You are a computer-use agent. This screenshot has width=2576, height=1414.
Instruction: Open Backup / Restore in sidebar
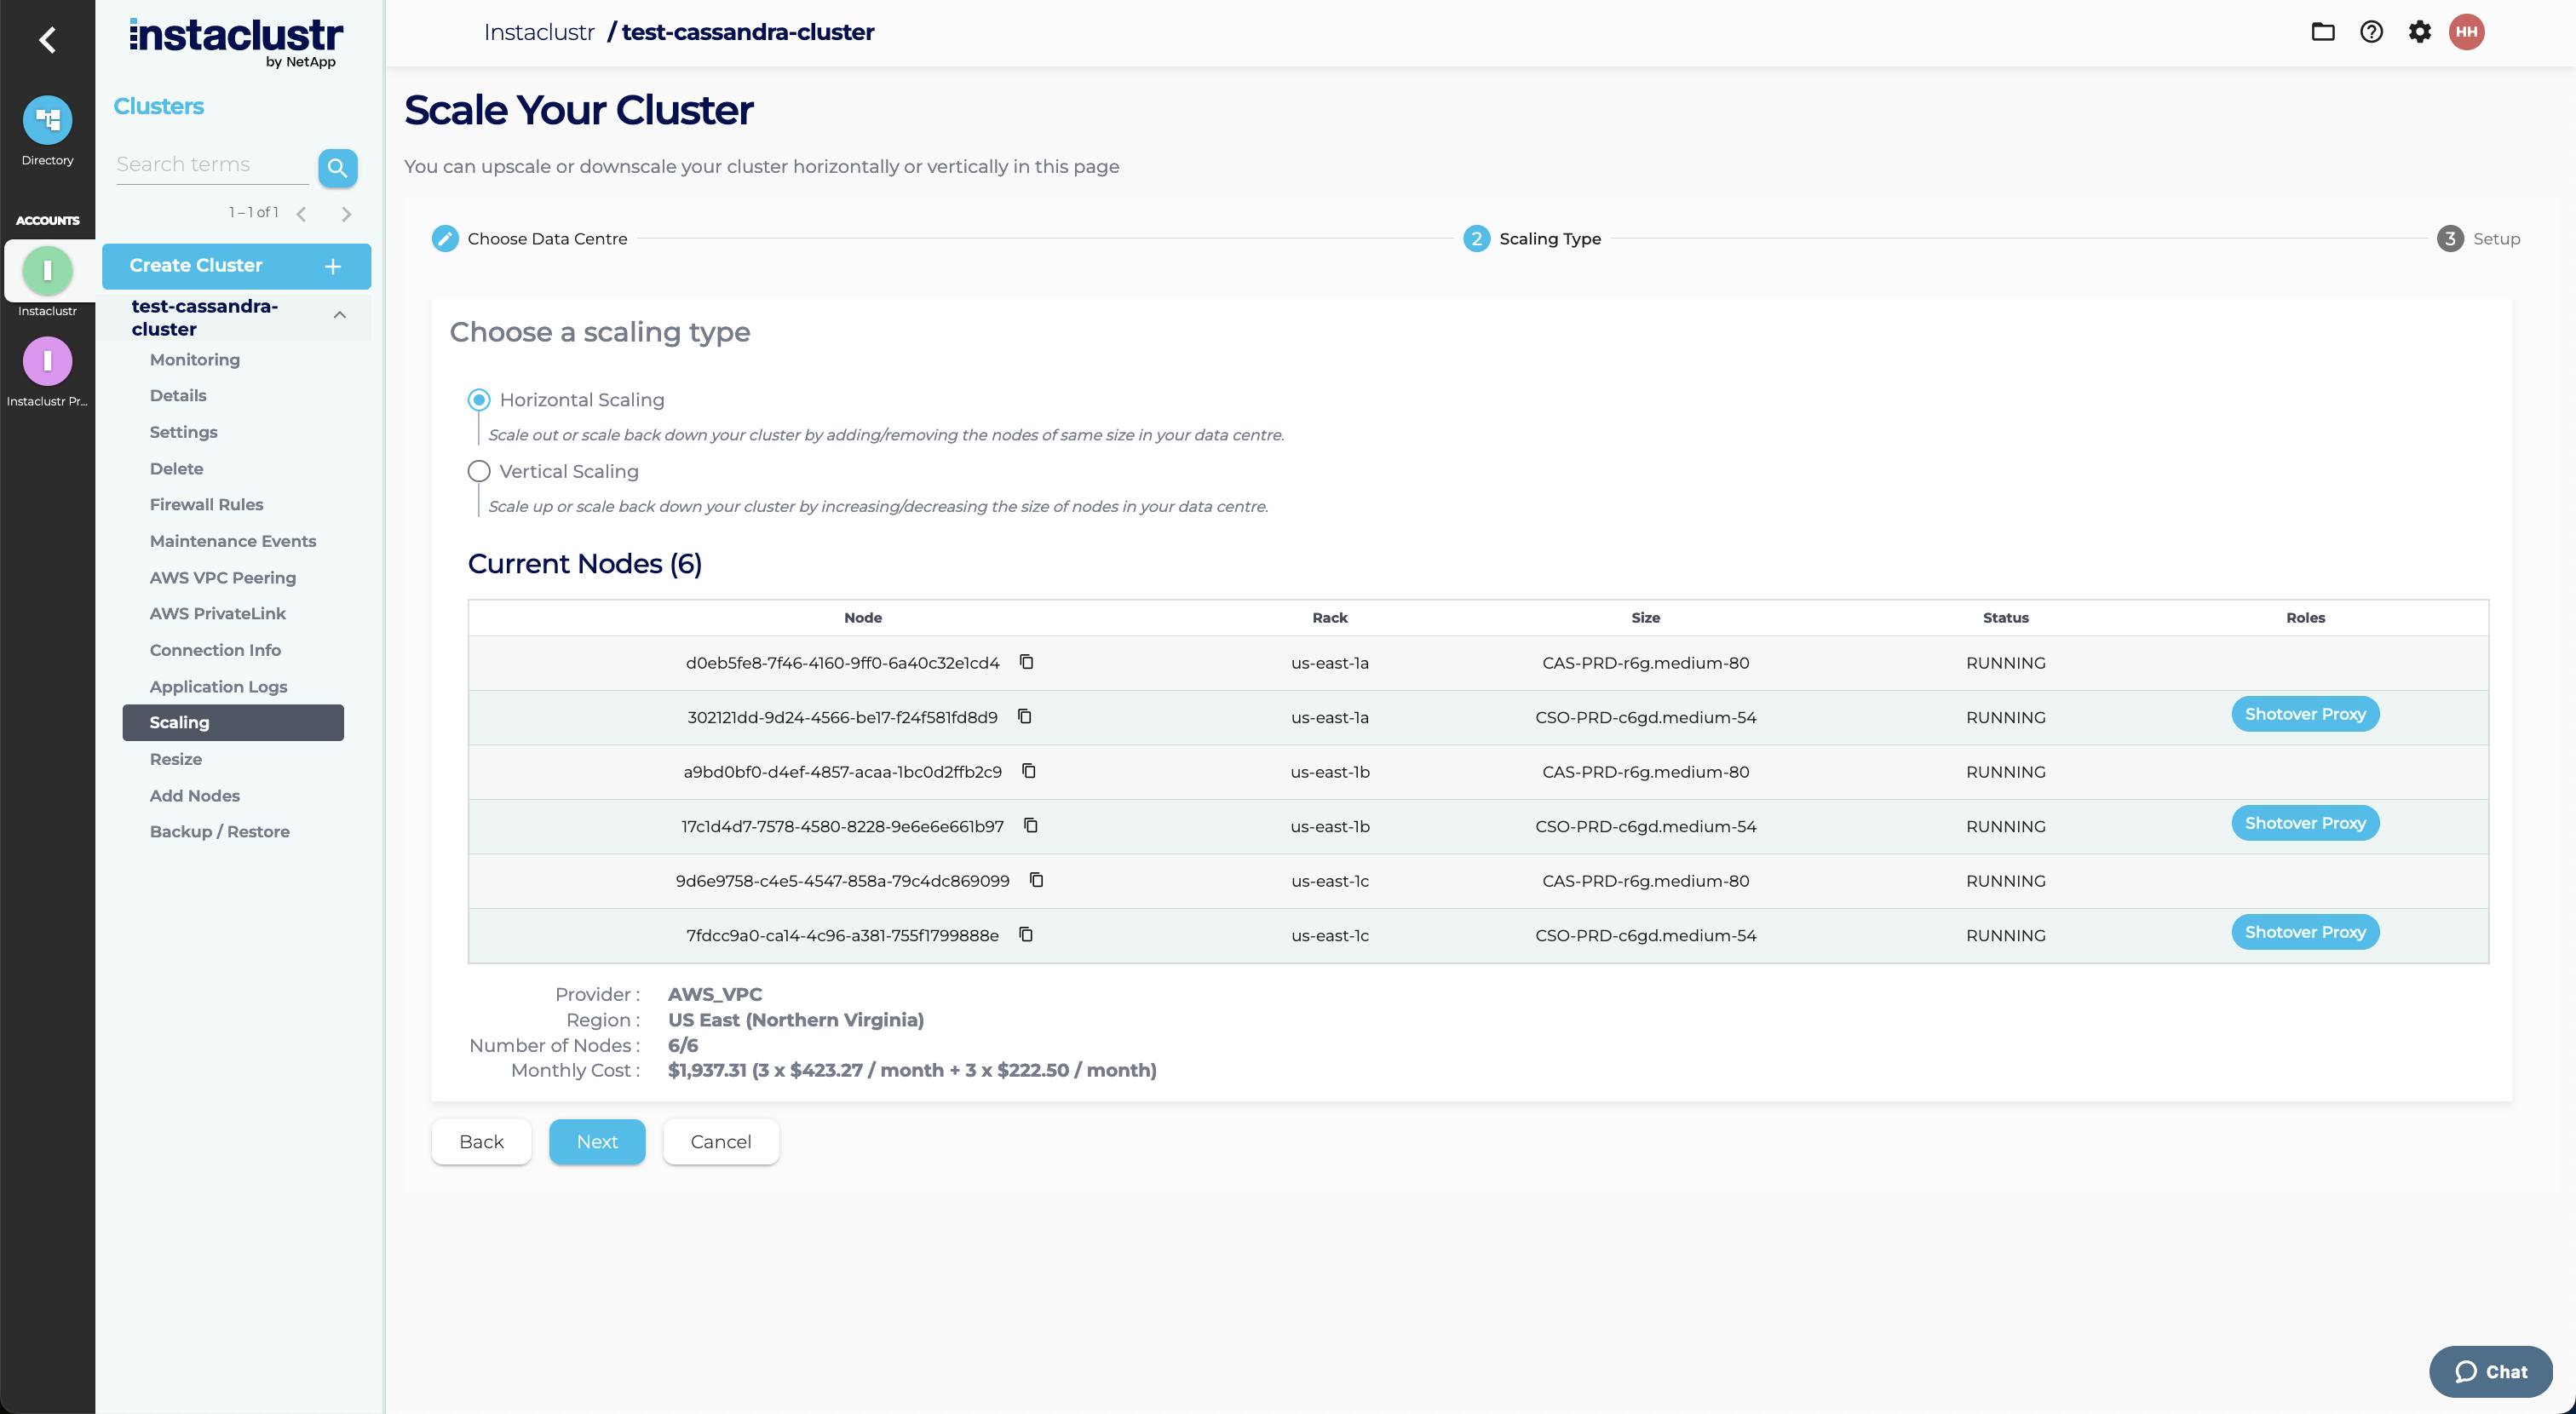click(219, 831)
